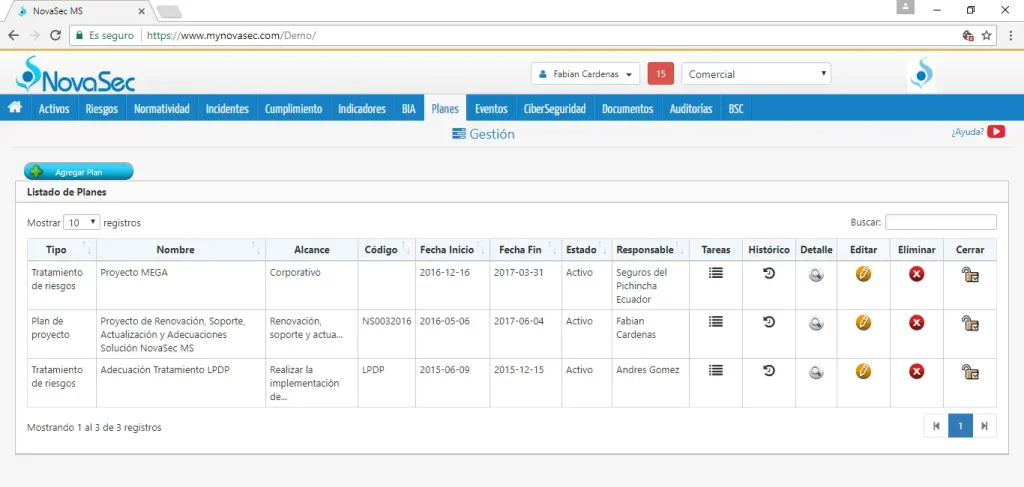Edit the NS0032016 plan
This screenshot has height=487, width=1024.
[x=863, y=322]
